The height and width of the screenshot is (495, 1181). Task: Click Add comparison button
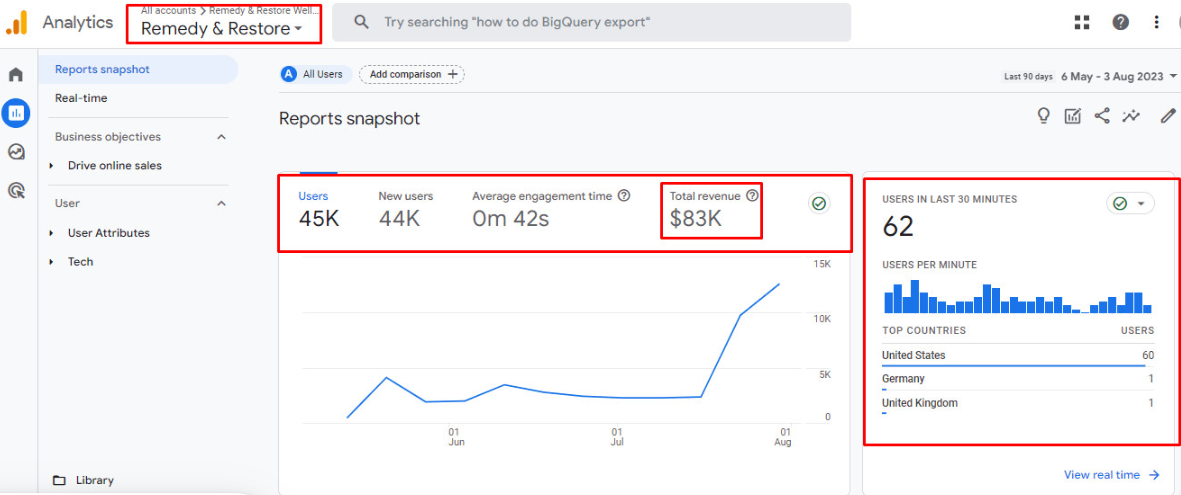[412, 74]
